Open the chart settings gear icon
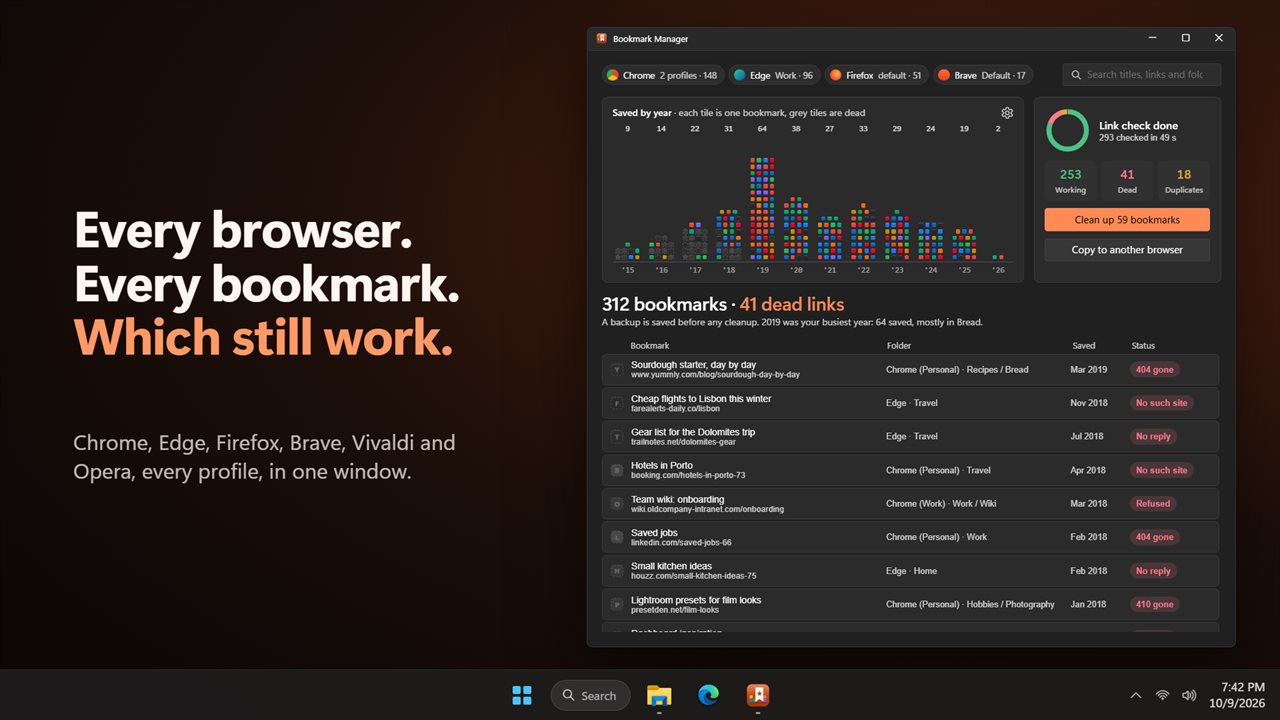 click(1007, 113)
